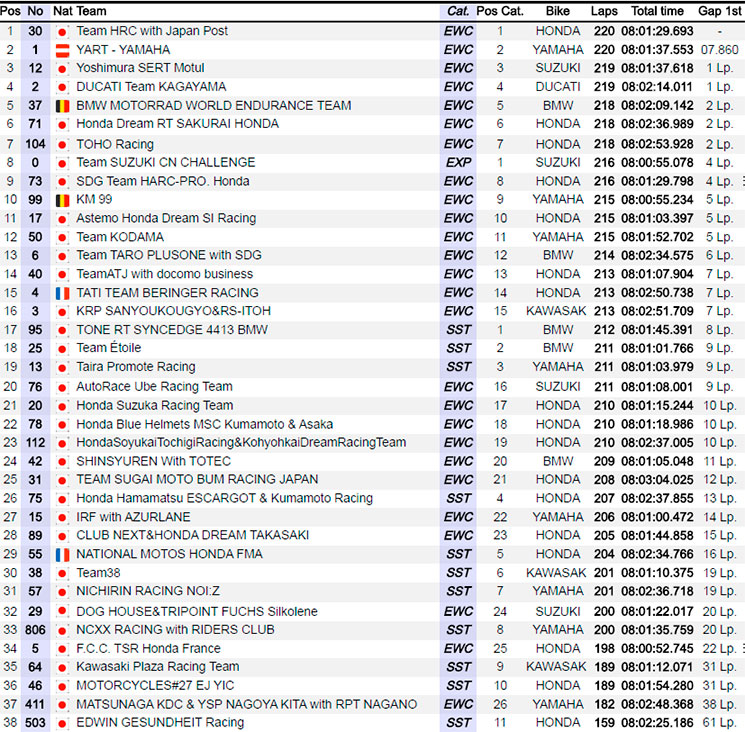Viewport: 745px width, 732px height.
Task: Click the Belgian flag beside BMW MOTORRAD WORLD ENDURANCE TEAM
Action: (62, 106)
